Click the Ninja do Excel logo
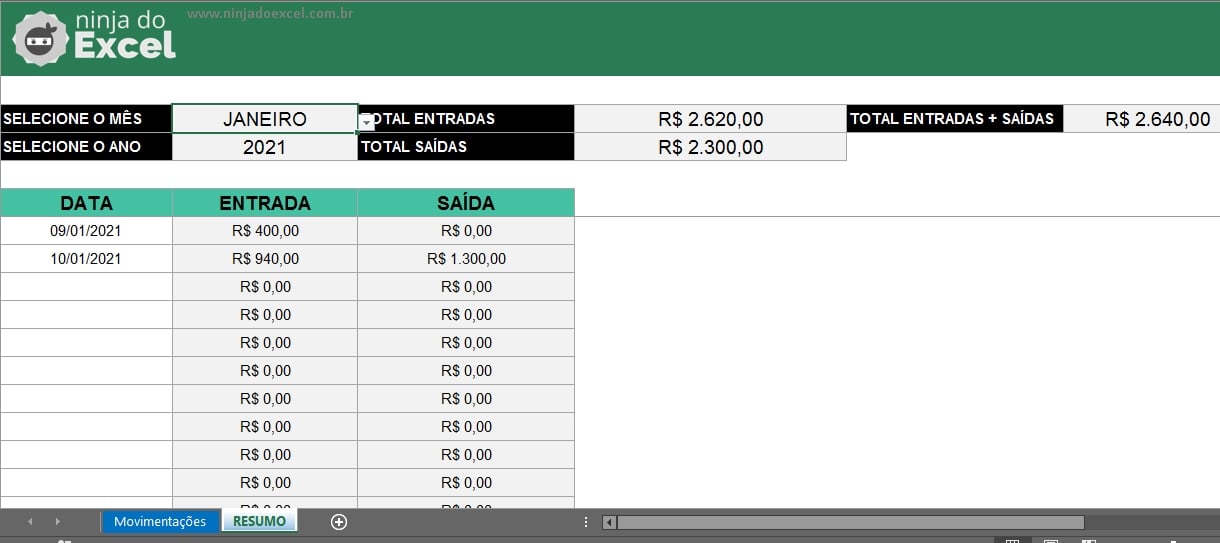This screenshot has height=543, width=1220. tap(94, 38)
